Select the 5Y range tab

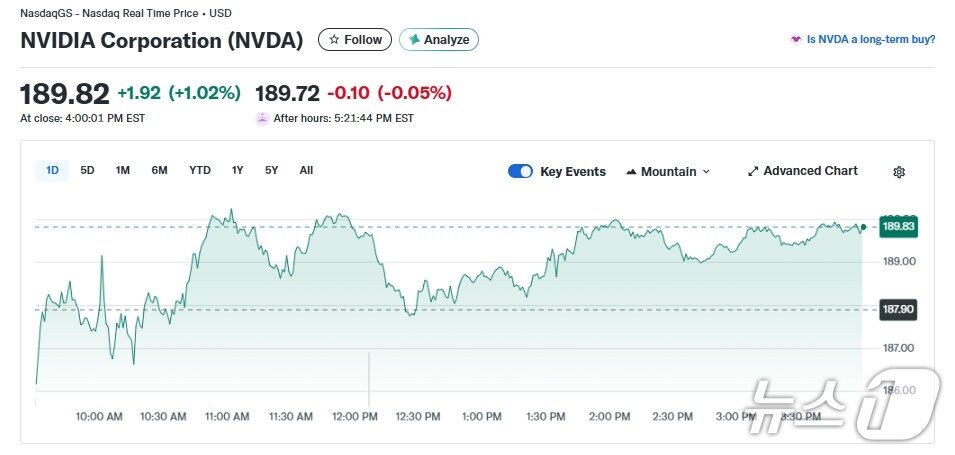[x=271, y=170]
